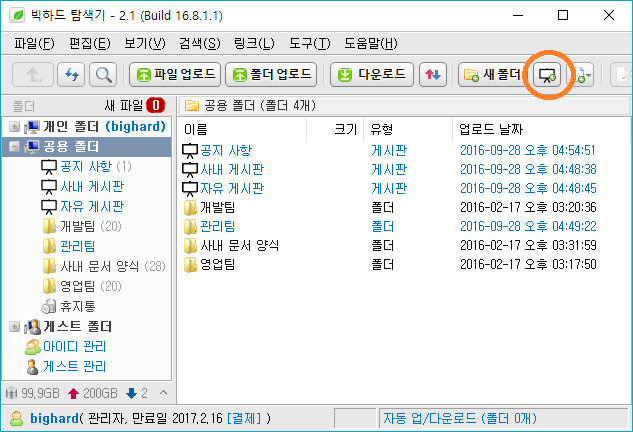The image size is (633, 432).
Task: Open the 도움말(H) menu
Action: pyautogui.click(x=371, y=43)
